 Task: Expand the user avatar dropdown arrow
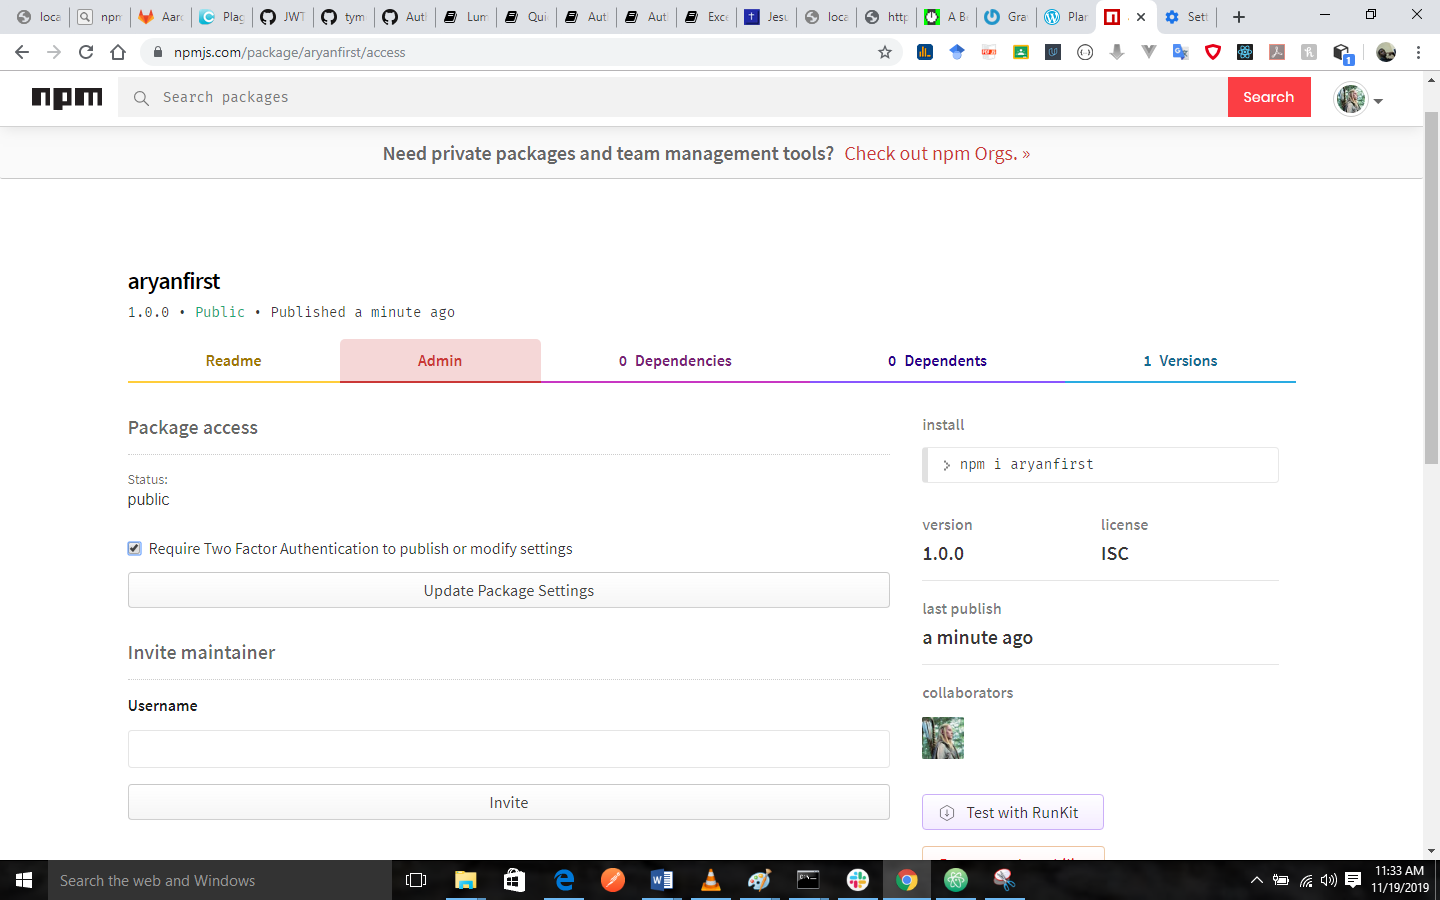click(x=1378, y=101)
